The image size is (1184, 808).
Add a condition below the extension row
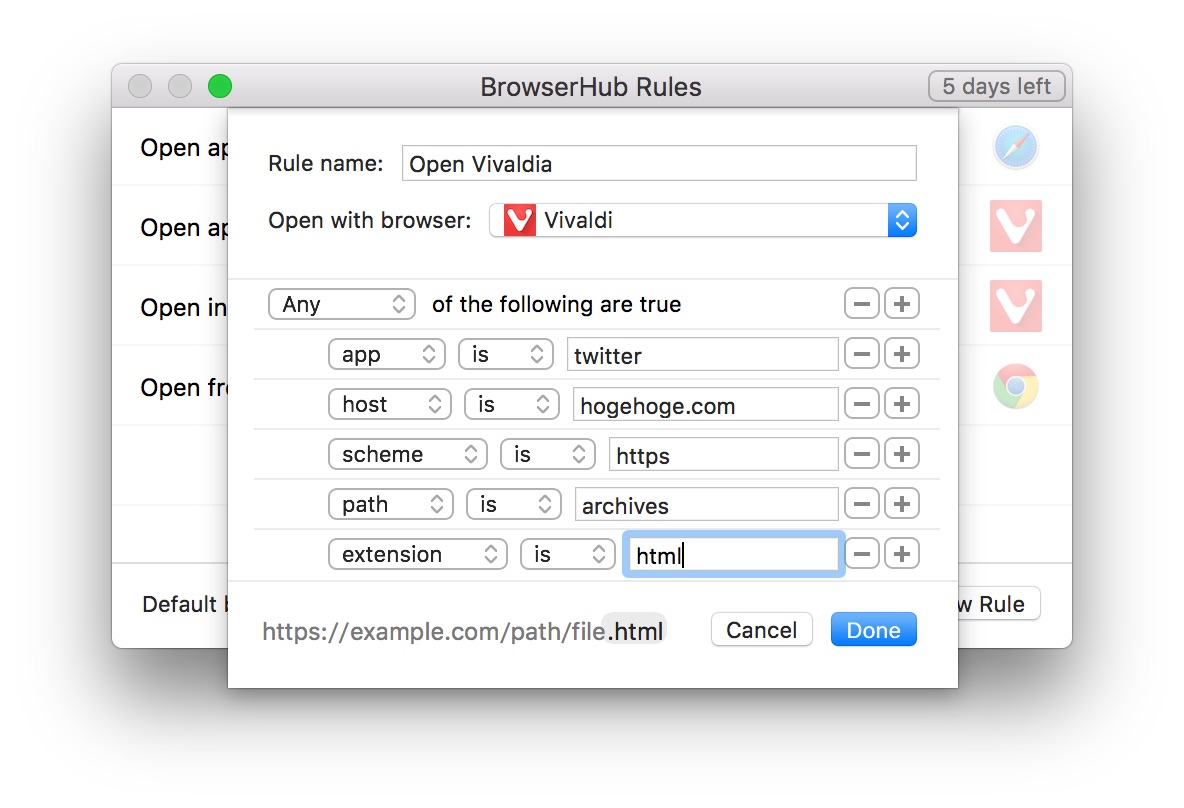tap(902, 554)
